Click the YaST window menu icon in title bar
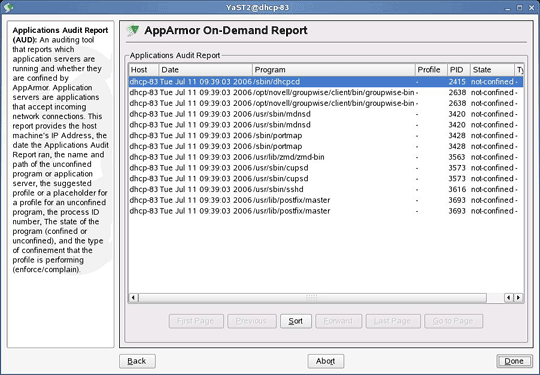Image resolution: width=540 pixels, height=375 pixels. coord(8,7)
